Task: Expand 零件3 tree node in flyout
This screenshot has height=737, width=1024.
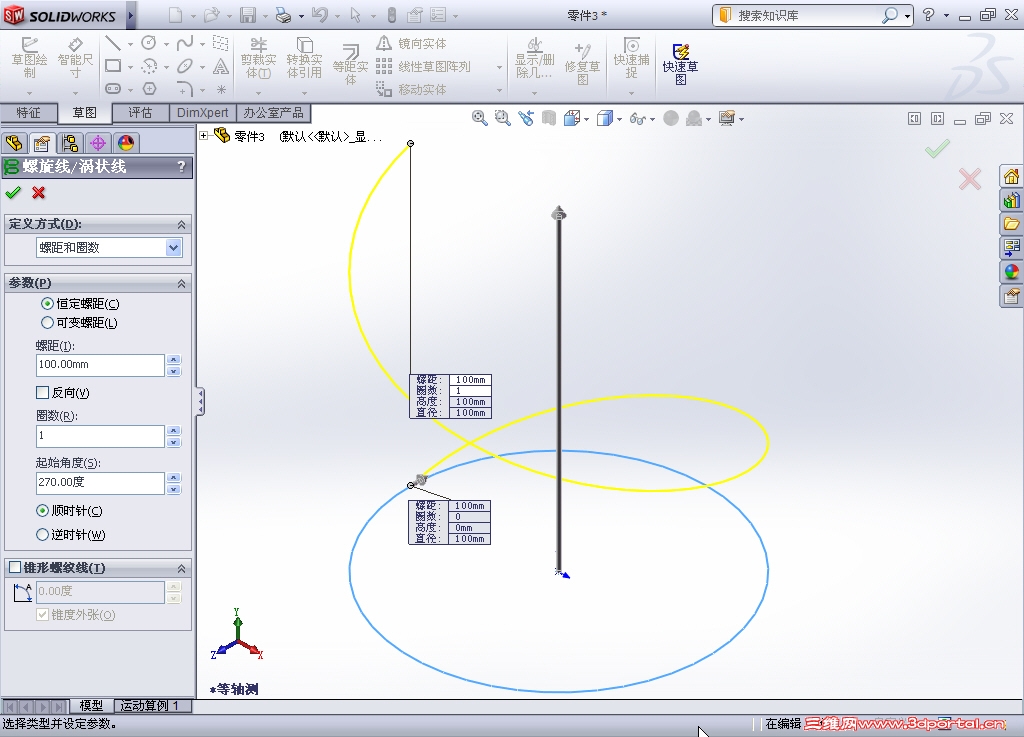Action: [204, 136]
